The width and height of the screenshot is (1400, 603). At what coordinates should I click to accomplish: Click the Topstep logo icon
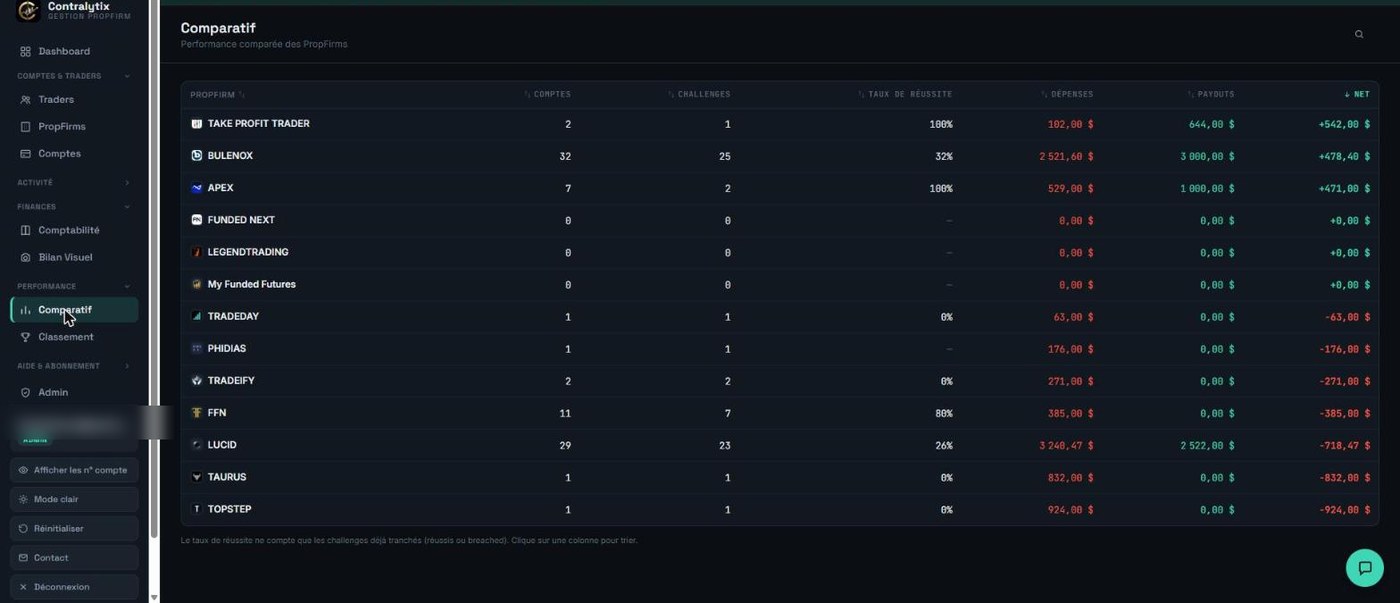point(197,509)
